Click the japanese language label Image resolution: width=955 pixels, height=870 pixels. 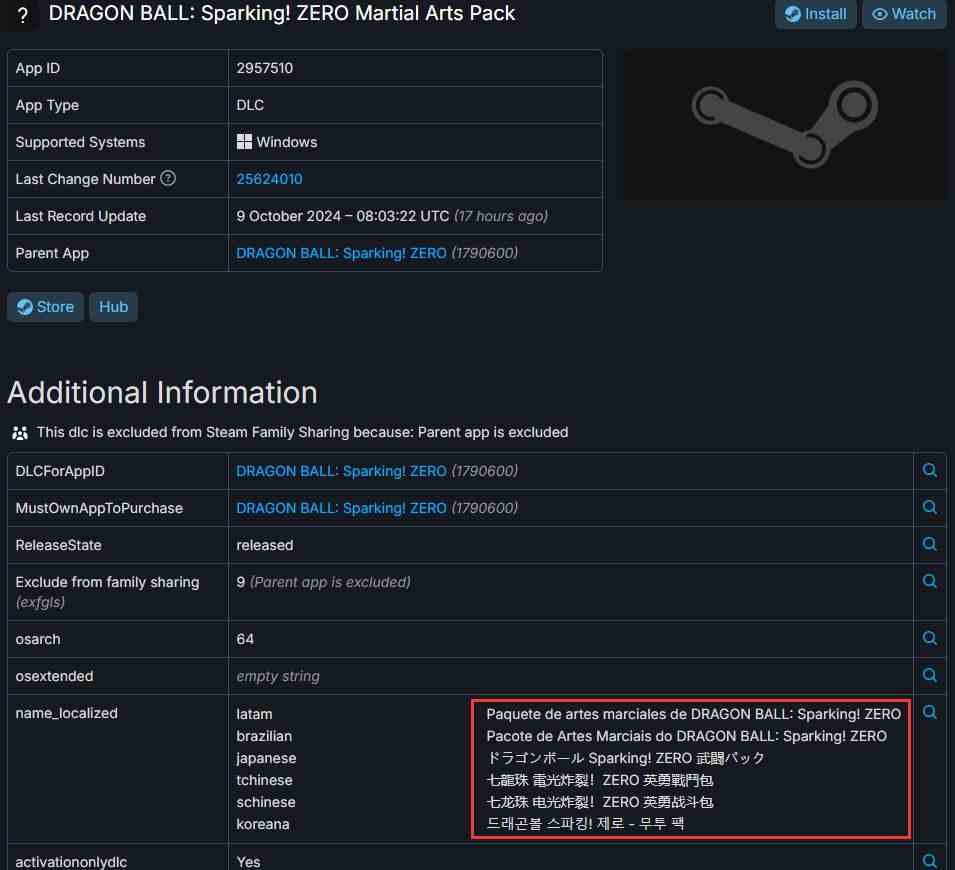[266, 759]
